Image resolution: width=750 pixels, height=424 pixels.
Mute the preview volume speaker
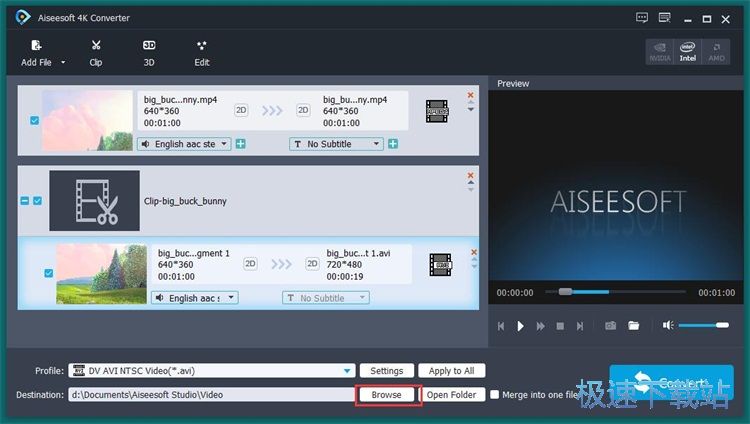[668, 325]
